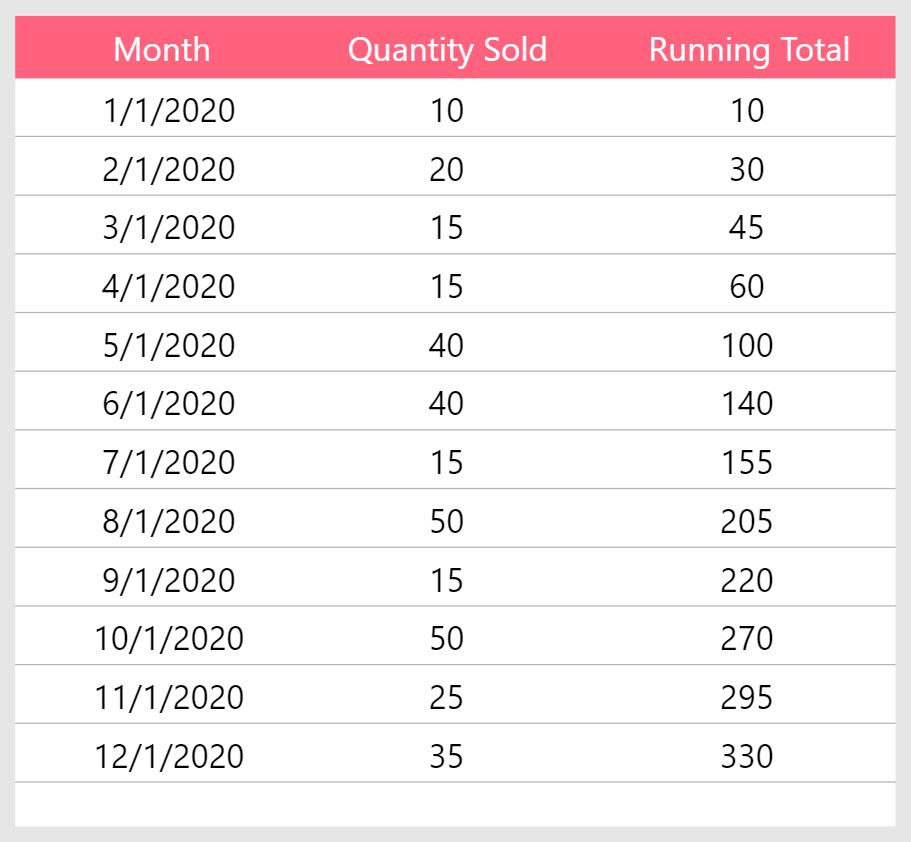
Task: Click quantity sold value 35
Action: [446, 756]
